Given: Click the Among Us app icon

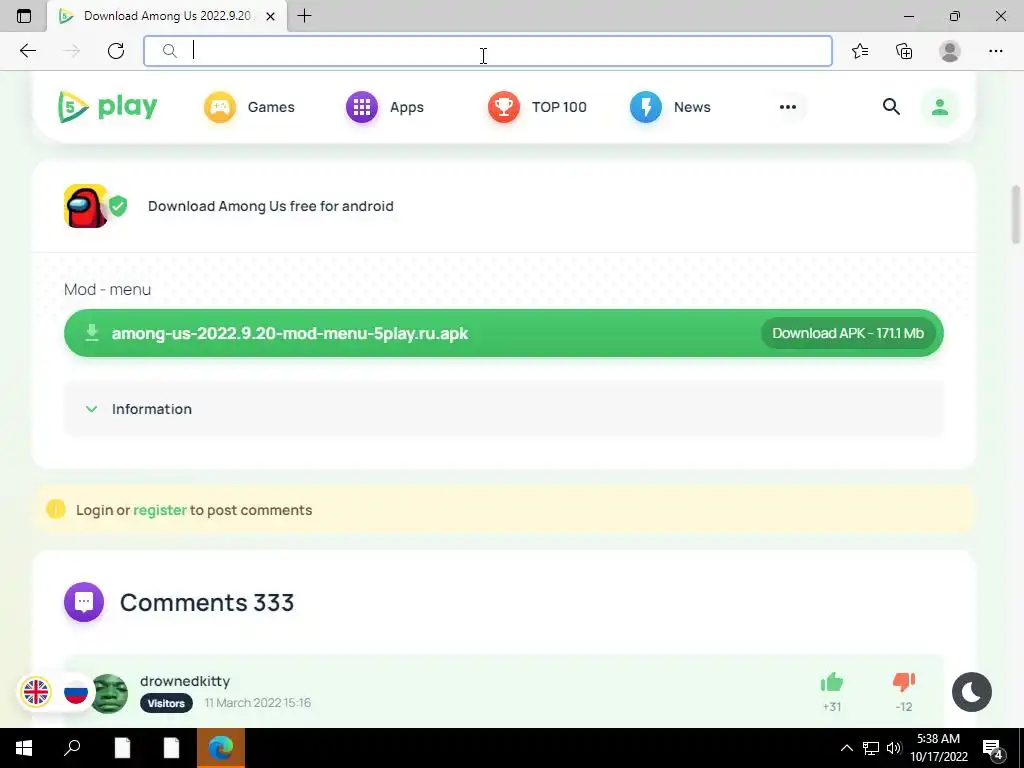Looking at the screenshot, I should (x=86, y=206).
